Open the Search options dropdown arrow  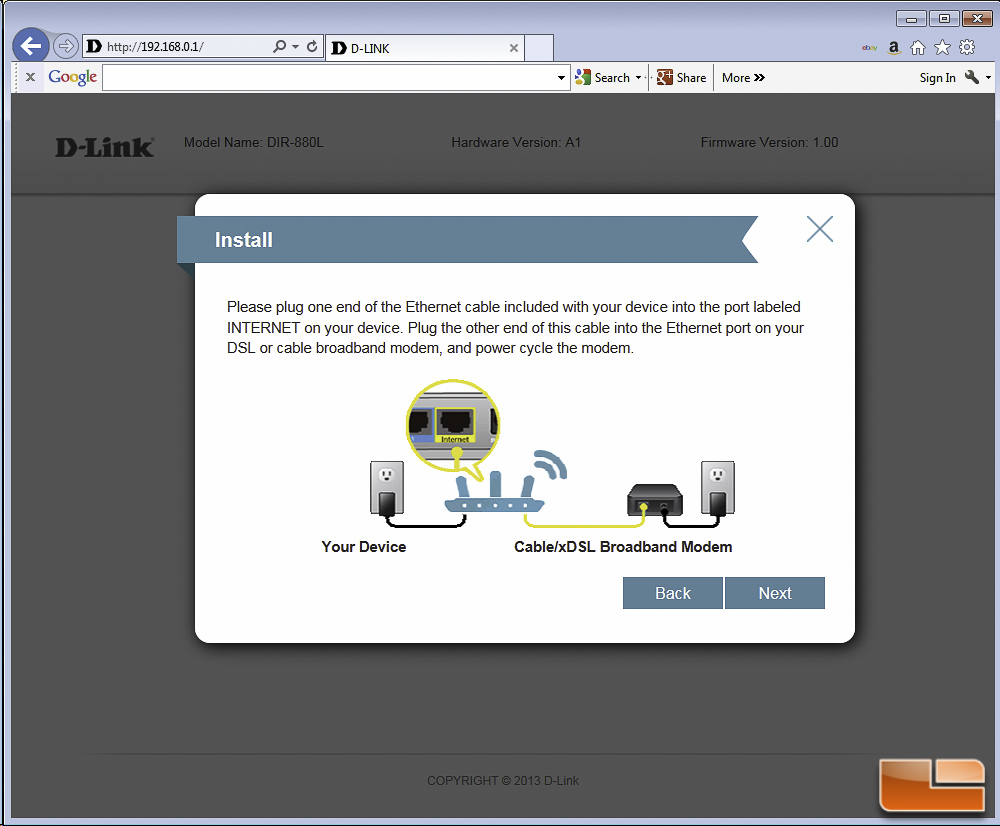[x=638, y=78]
